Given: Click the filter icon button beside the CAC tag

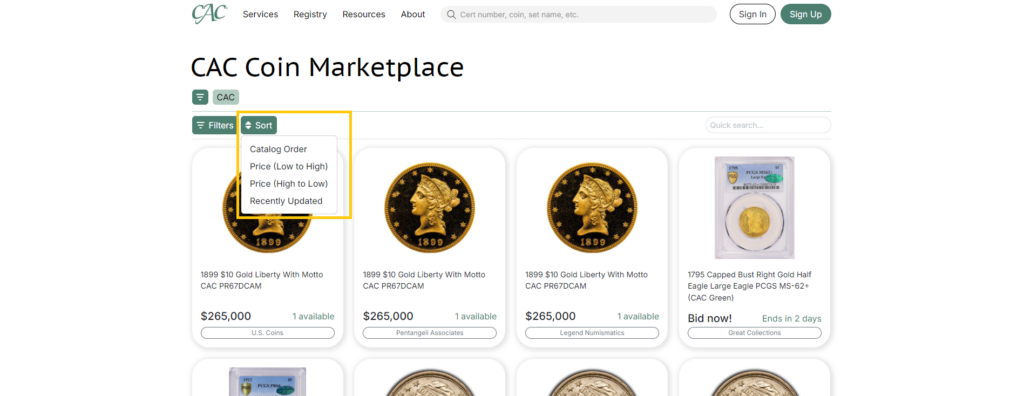Looking at the screenshot, I should click(200, 97).
